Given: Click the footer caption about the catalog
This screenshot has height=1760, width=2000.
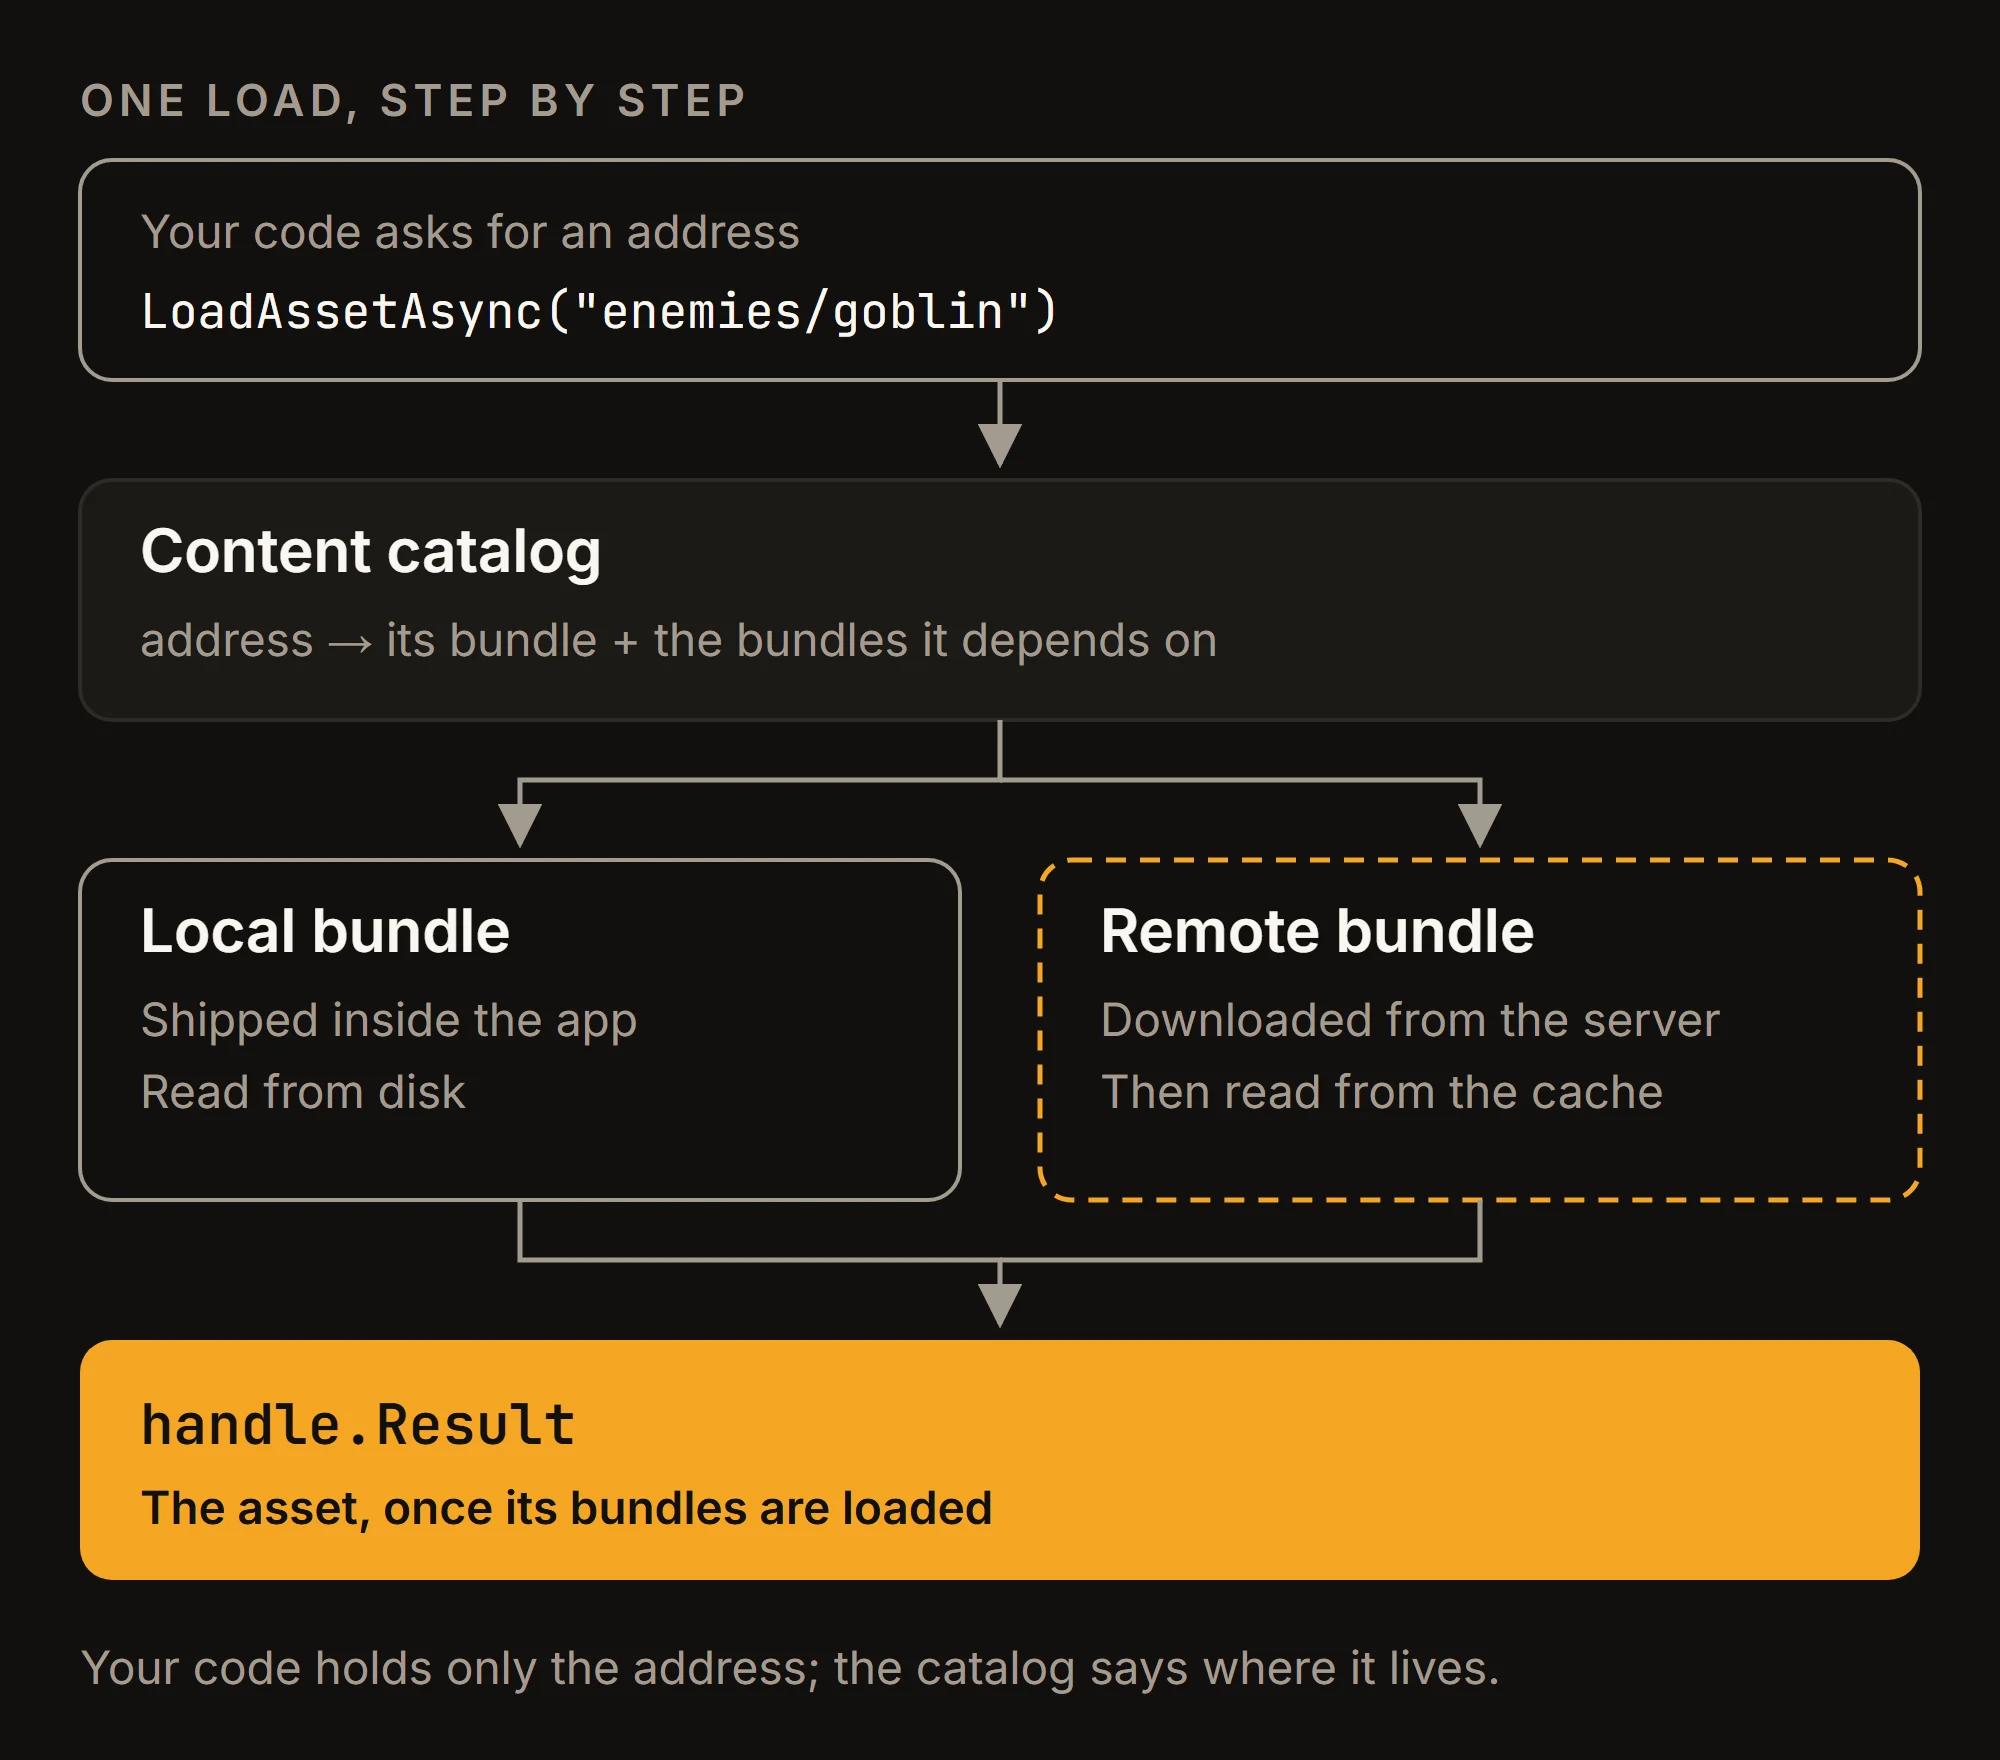Looking at the screenshot, I should coord(790,1668).
